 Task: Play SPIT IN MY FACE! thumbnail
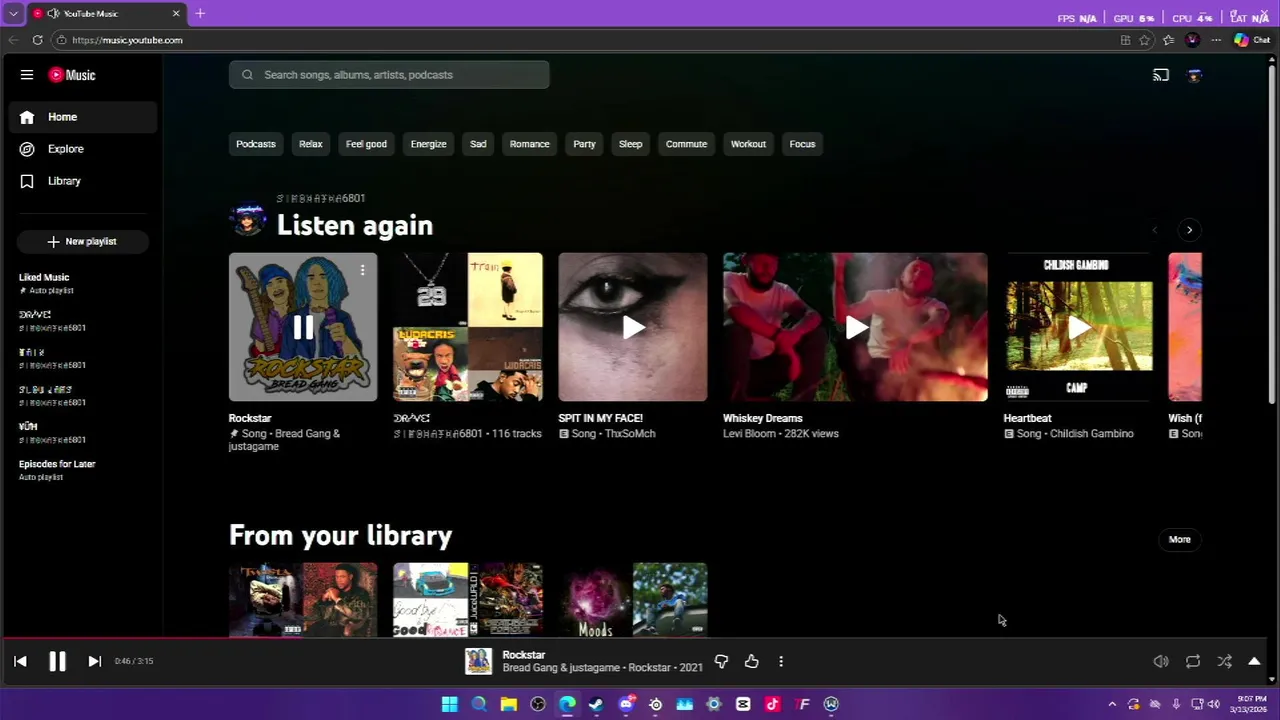coord(633,327)
